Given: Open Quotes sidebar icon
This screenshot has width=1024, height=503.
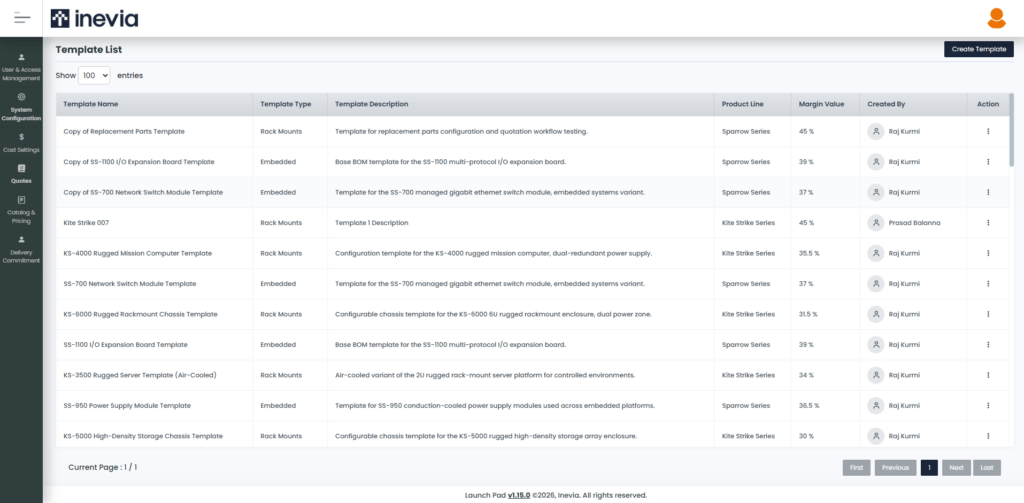Looking at the screenshot, I should tap(22, 169).
